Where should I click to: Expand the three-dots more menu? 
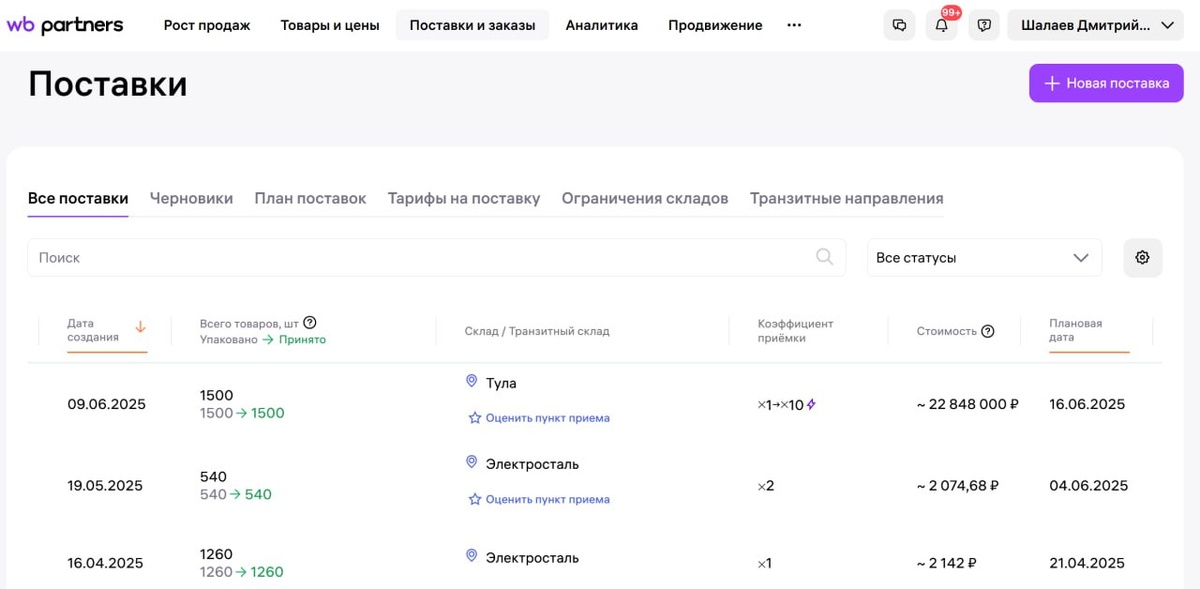(794, 26)
